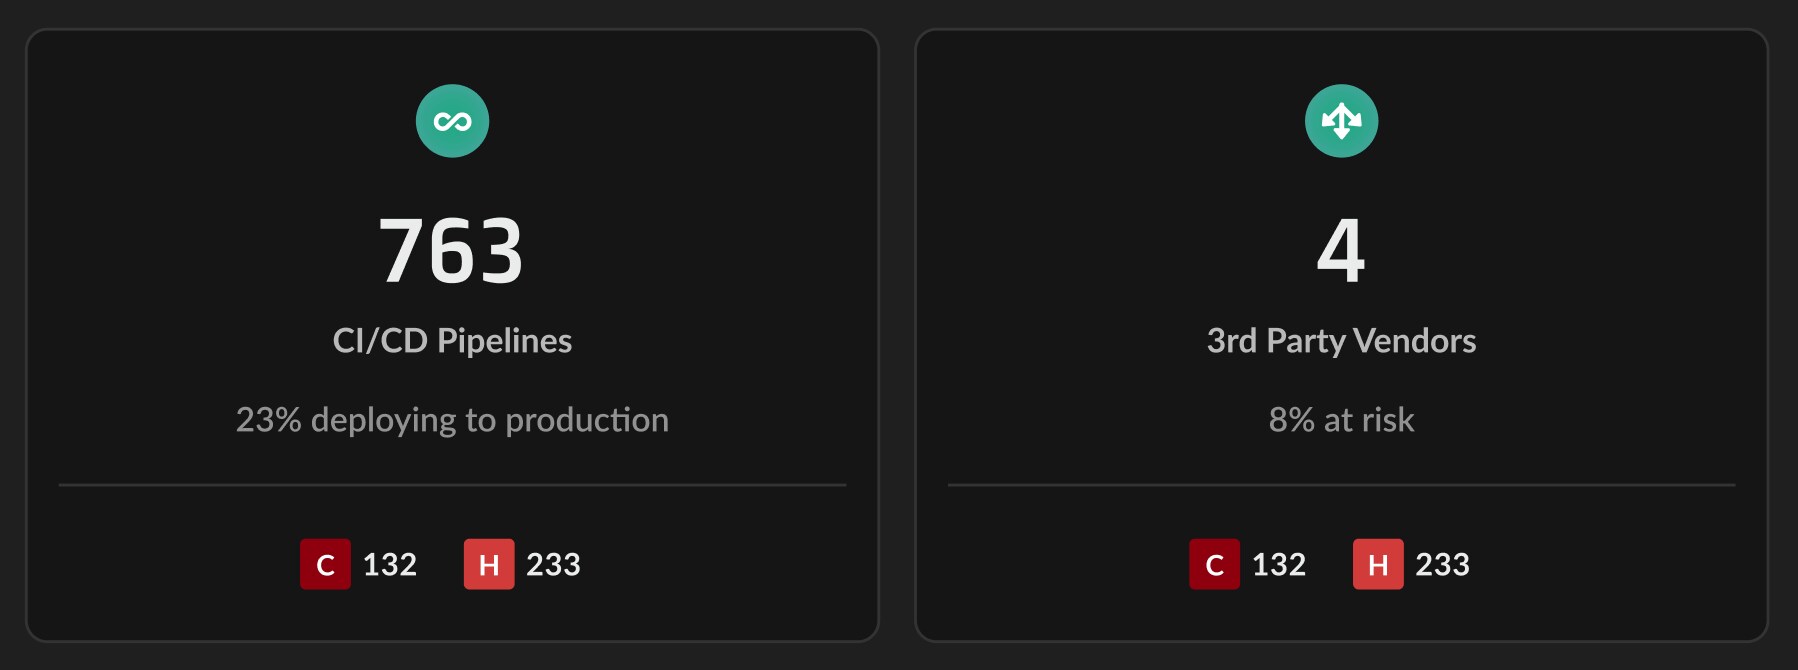The width and height of the screenshot is (1798, 670).
Task: Click the 23% deploying to production text
Action: tap(452, 420)
